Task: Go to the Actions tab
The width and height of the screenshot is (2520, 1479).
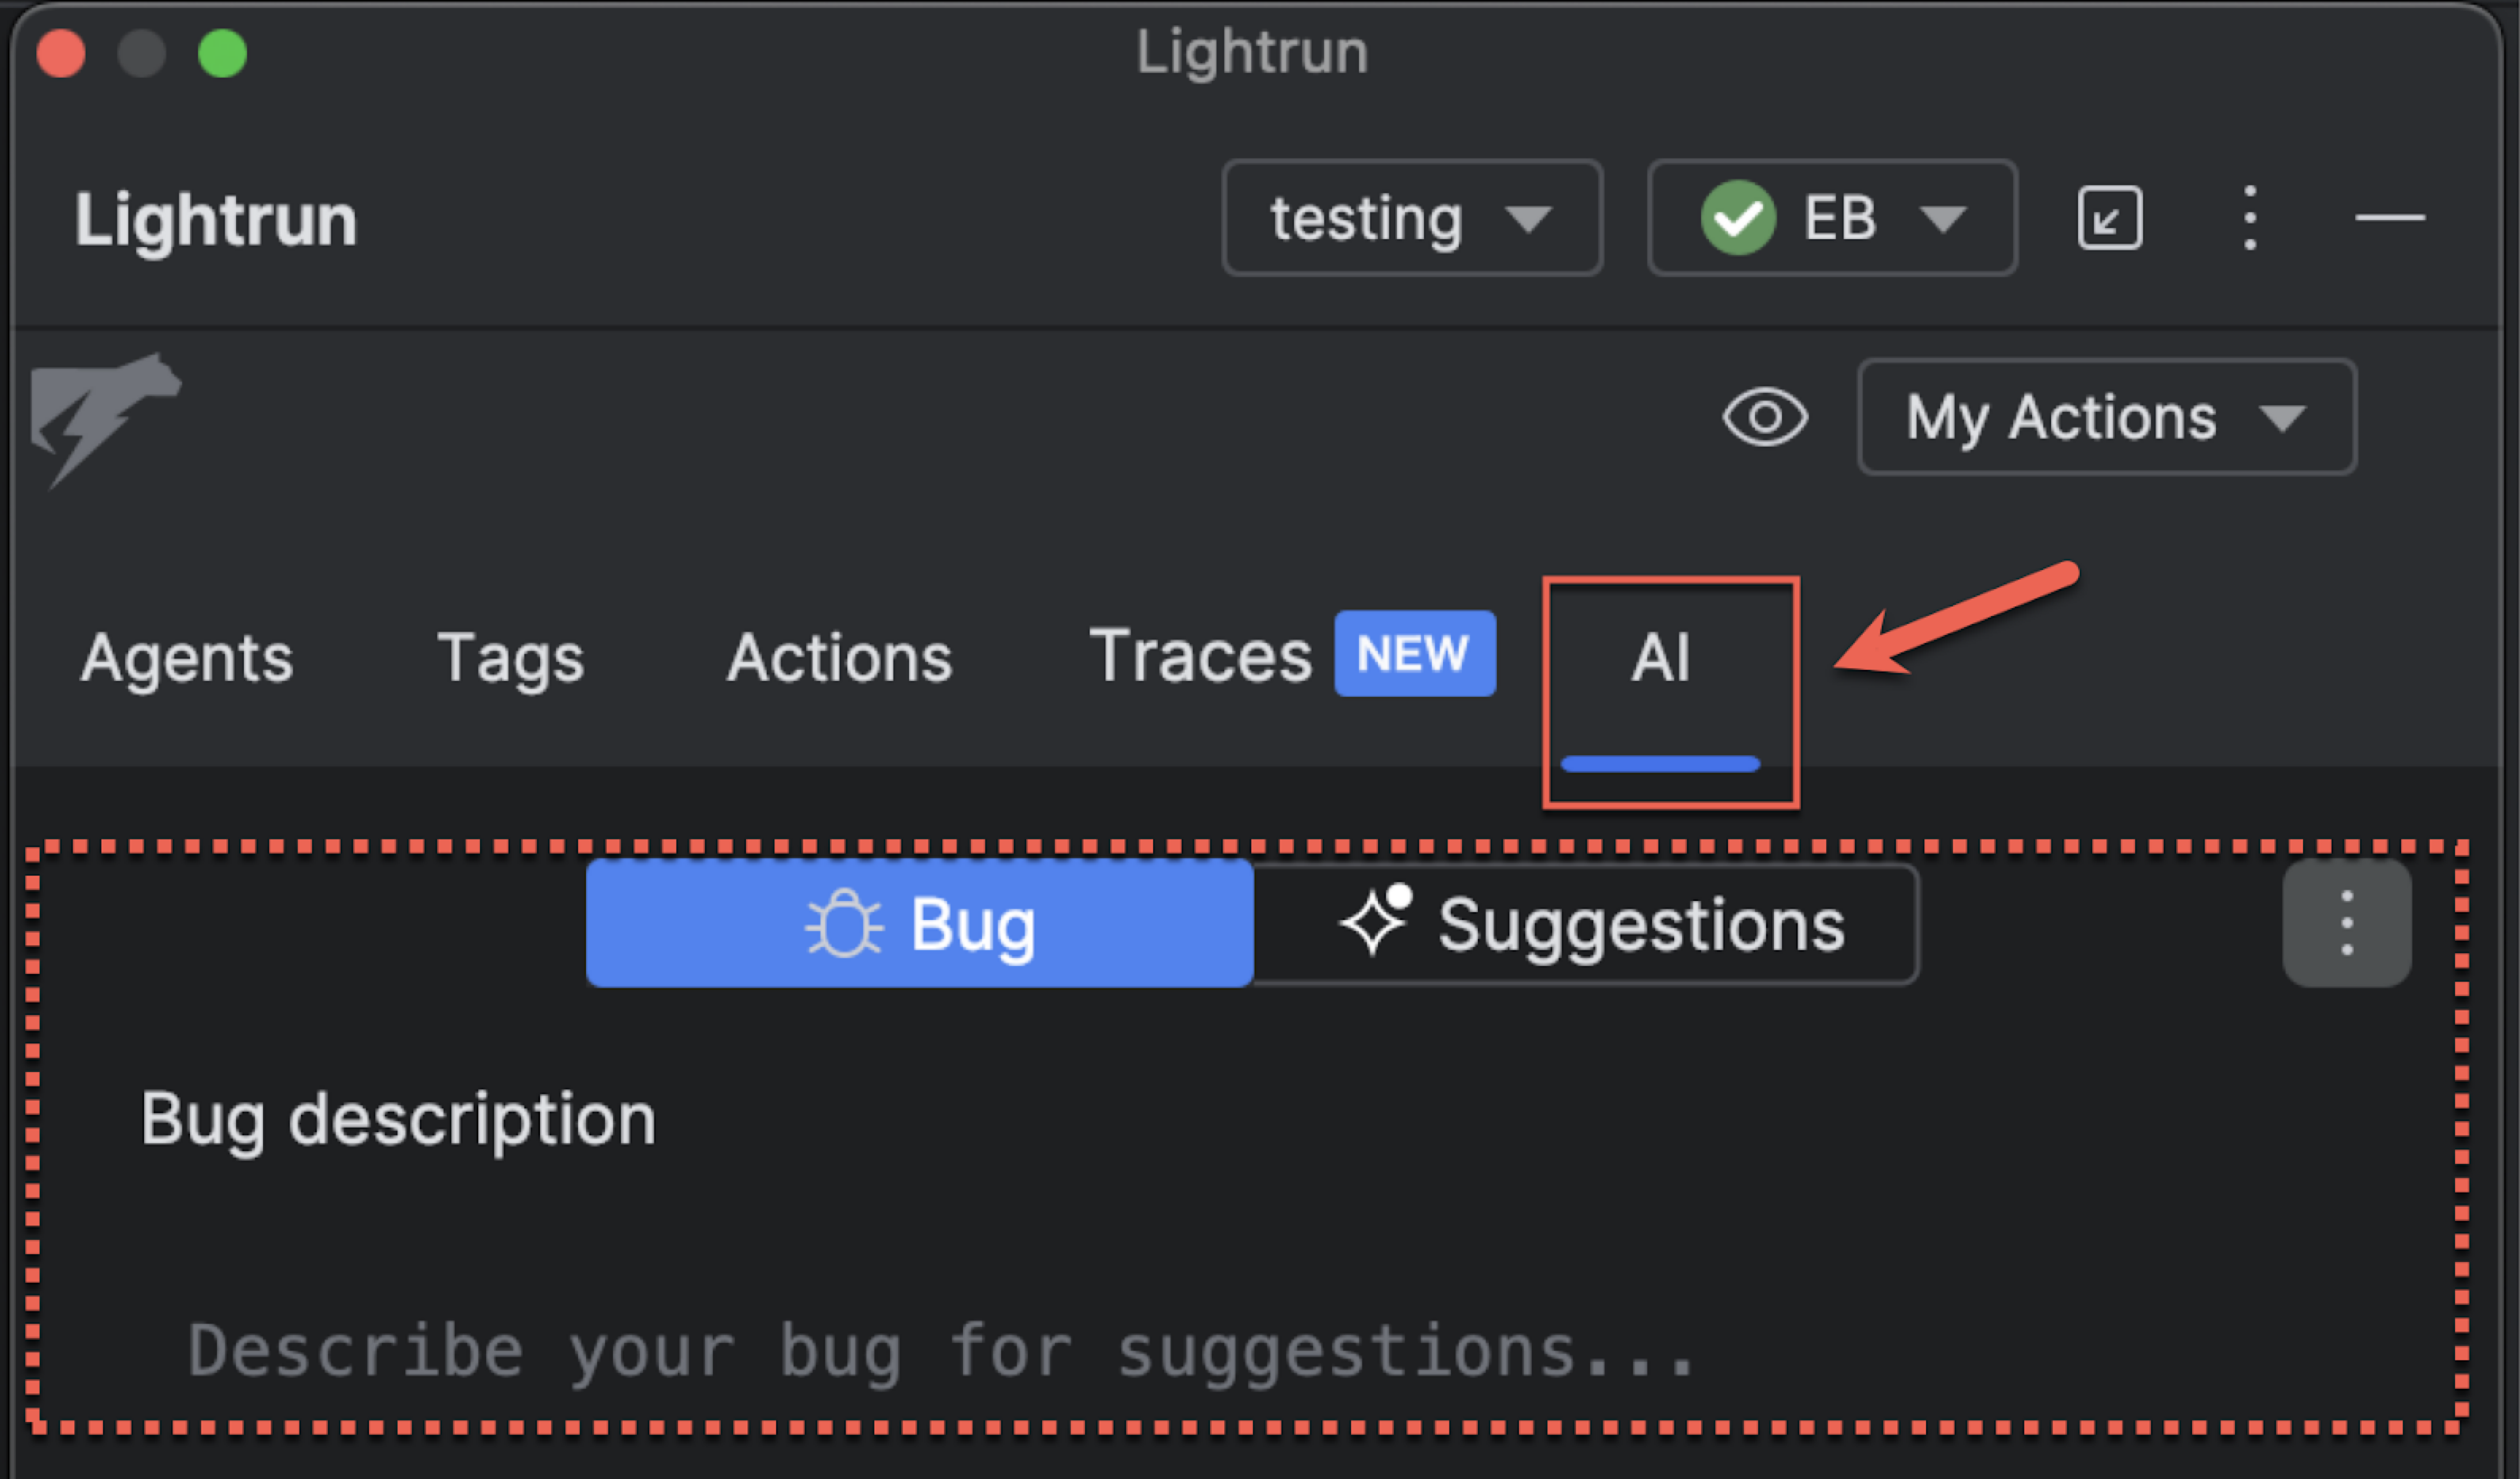Action: tap(839, 658)
